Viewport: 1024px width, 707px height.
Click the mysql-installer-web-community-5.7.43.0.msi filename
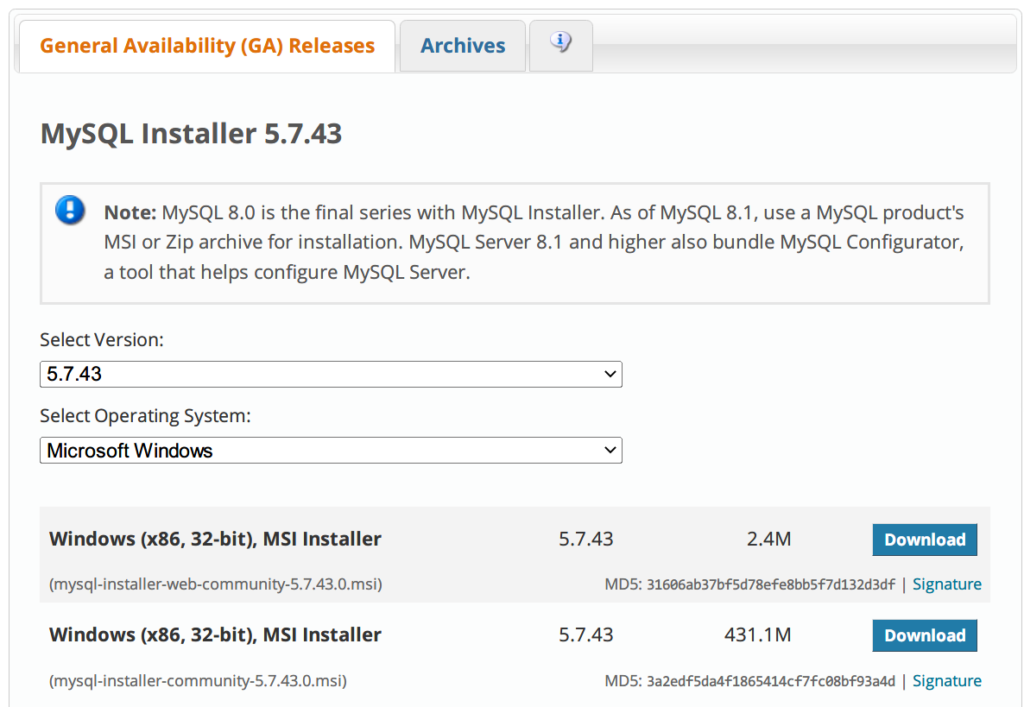tap(216, 584)
